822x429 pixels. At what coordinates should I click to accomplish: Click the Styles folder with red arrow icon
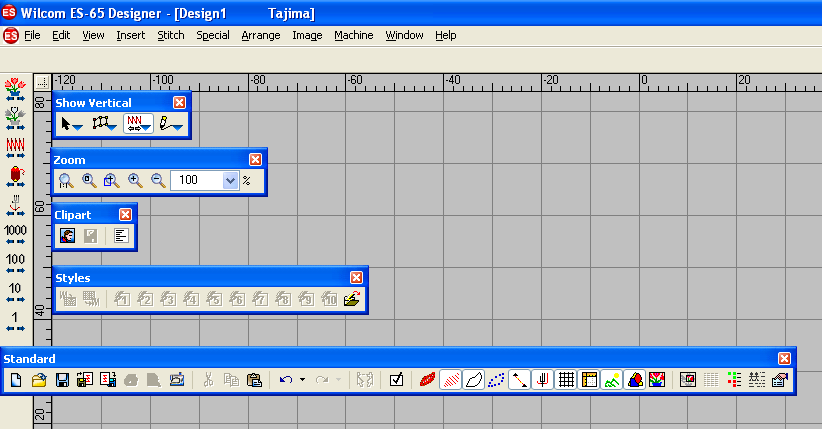coord(352,299)
